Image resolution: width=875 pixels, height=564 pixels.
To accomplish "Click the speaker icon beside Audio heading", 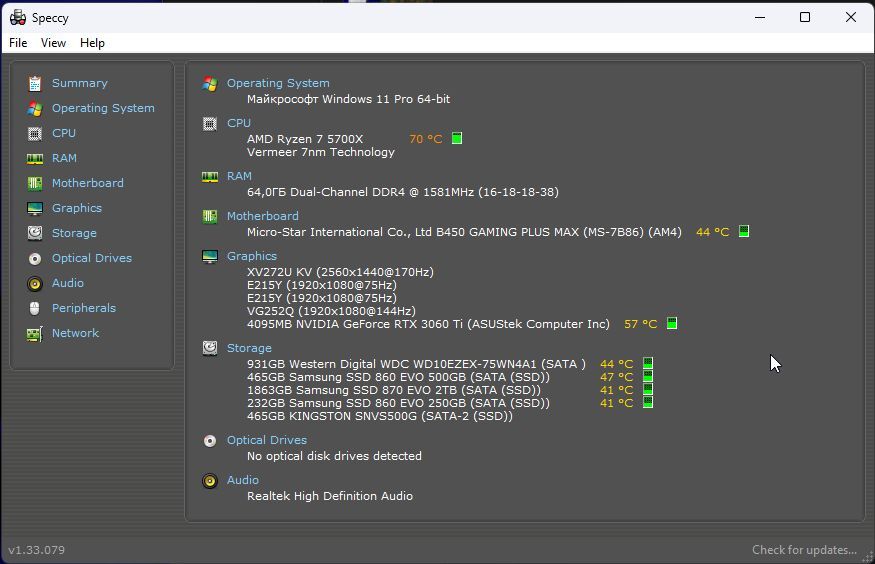I will click(x=210, y=480).
